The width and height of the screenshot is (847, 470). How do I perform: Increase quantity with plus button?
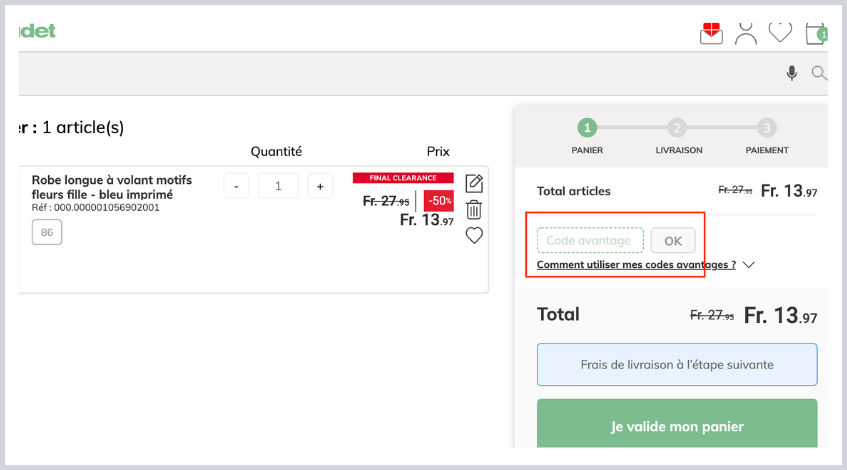[x=320, y=186]
